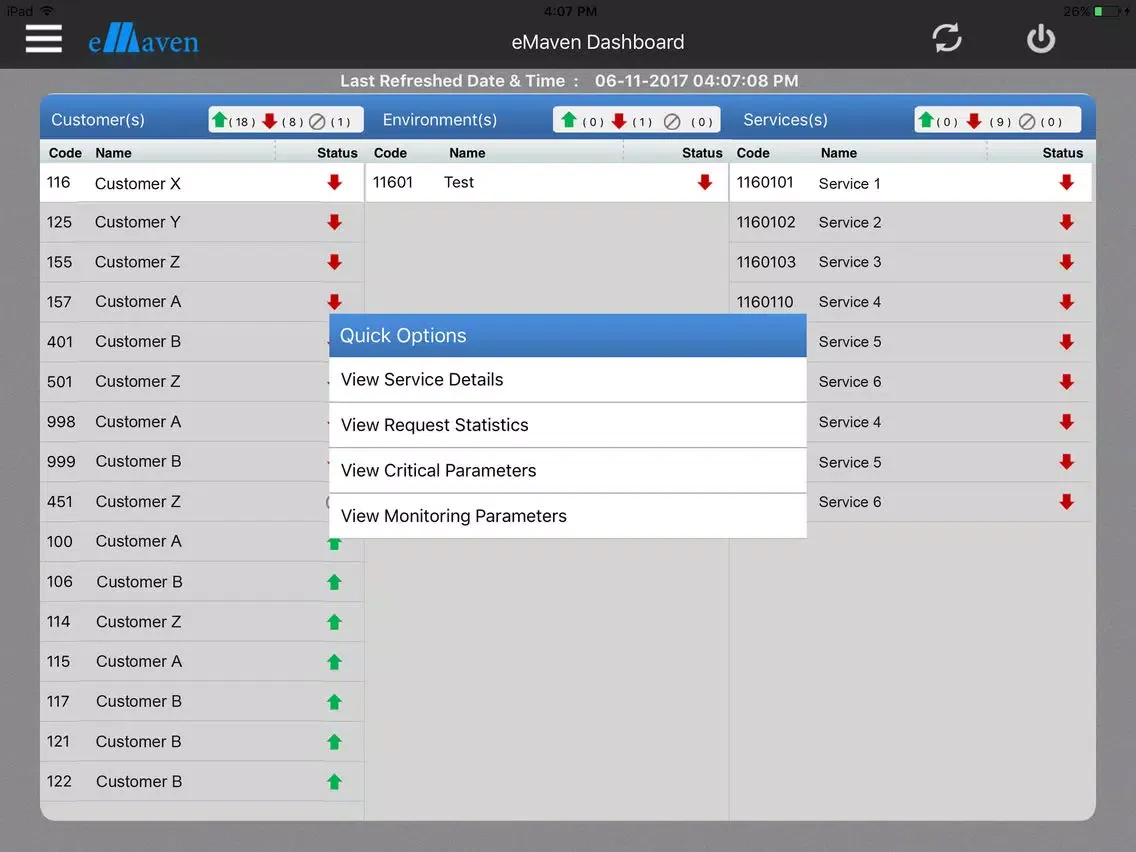Click red down arrow in Services(s) summary
The width and height of the screenshot is (1136, 852).
974,120
